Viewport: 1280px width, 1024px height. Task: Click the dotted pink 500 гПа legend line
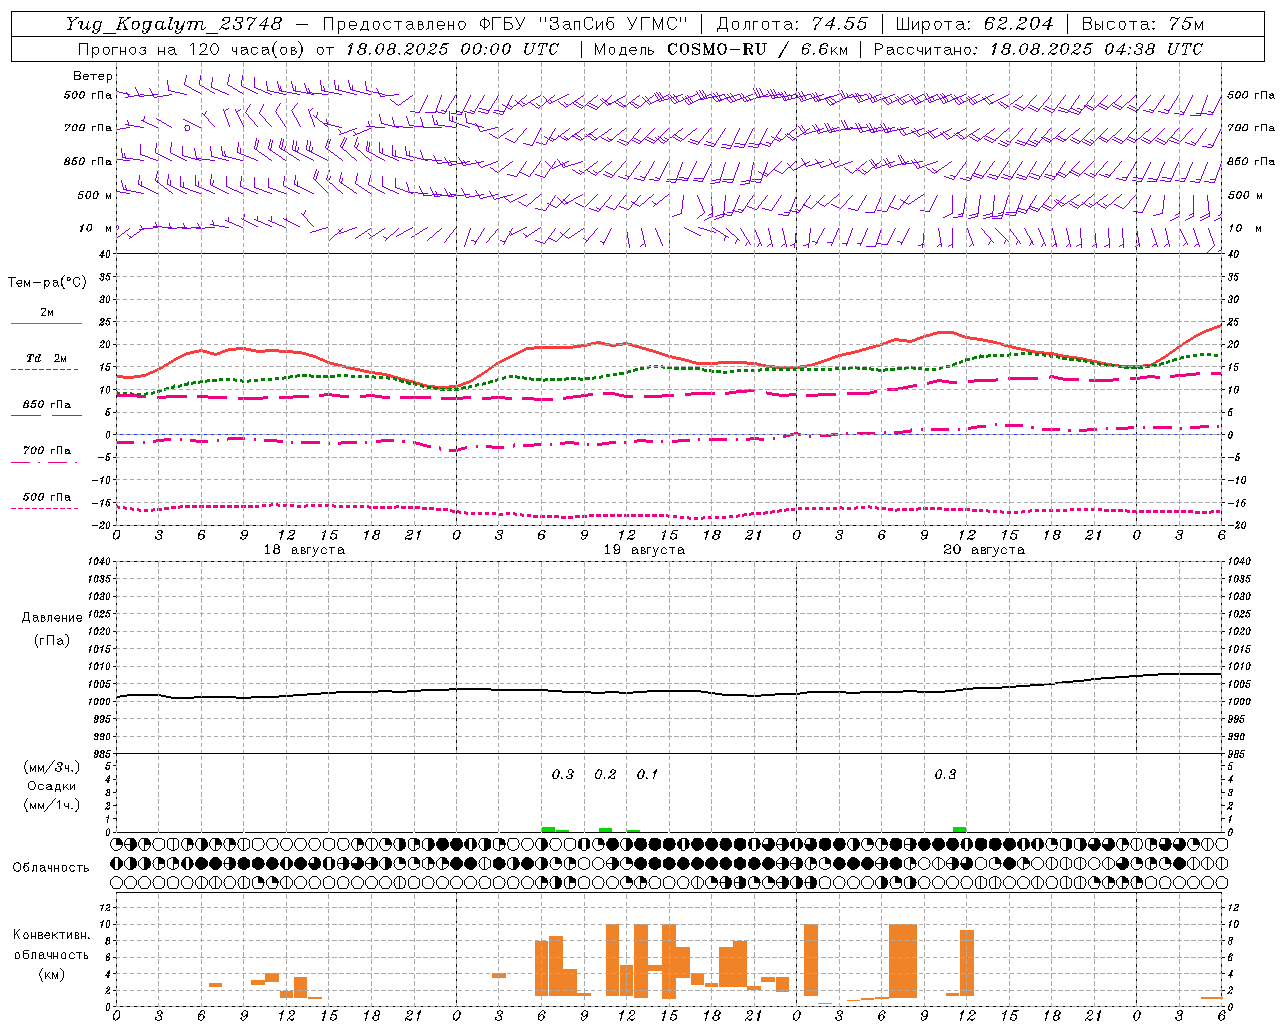[x=44, y=508]
